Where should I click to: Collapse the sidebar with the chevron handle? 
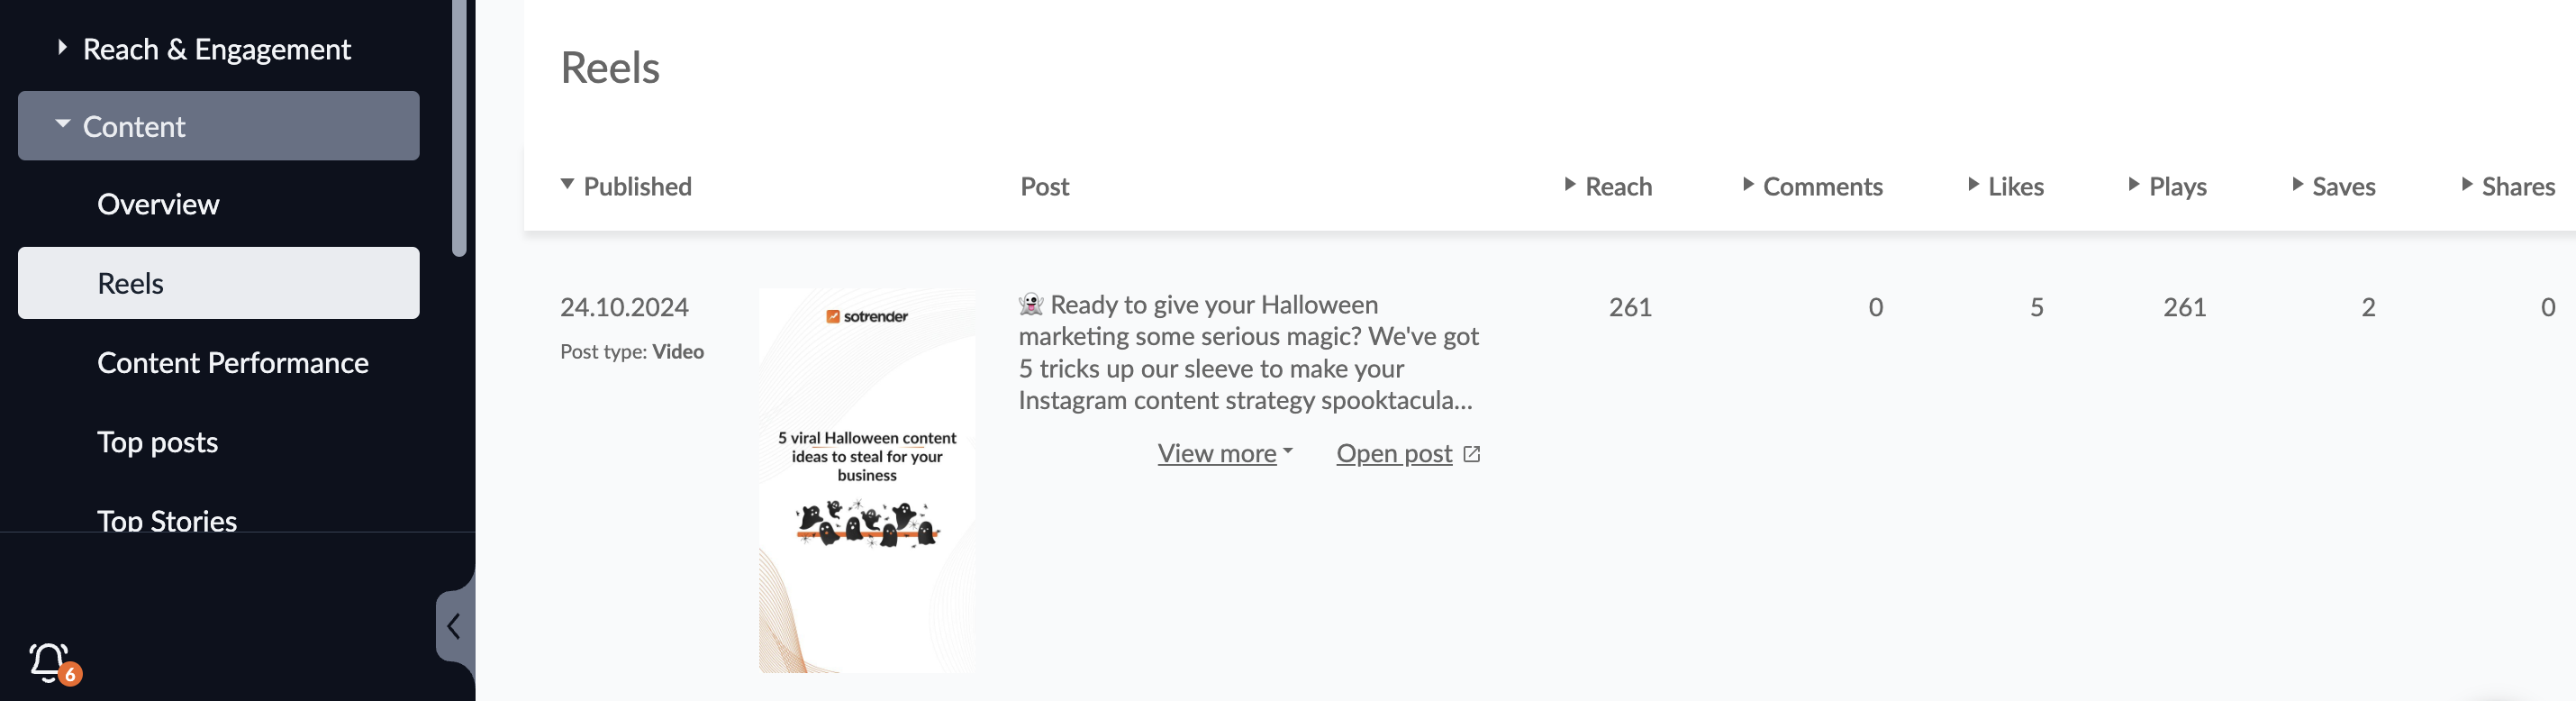click(x=454, y=626)
